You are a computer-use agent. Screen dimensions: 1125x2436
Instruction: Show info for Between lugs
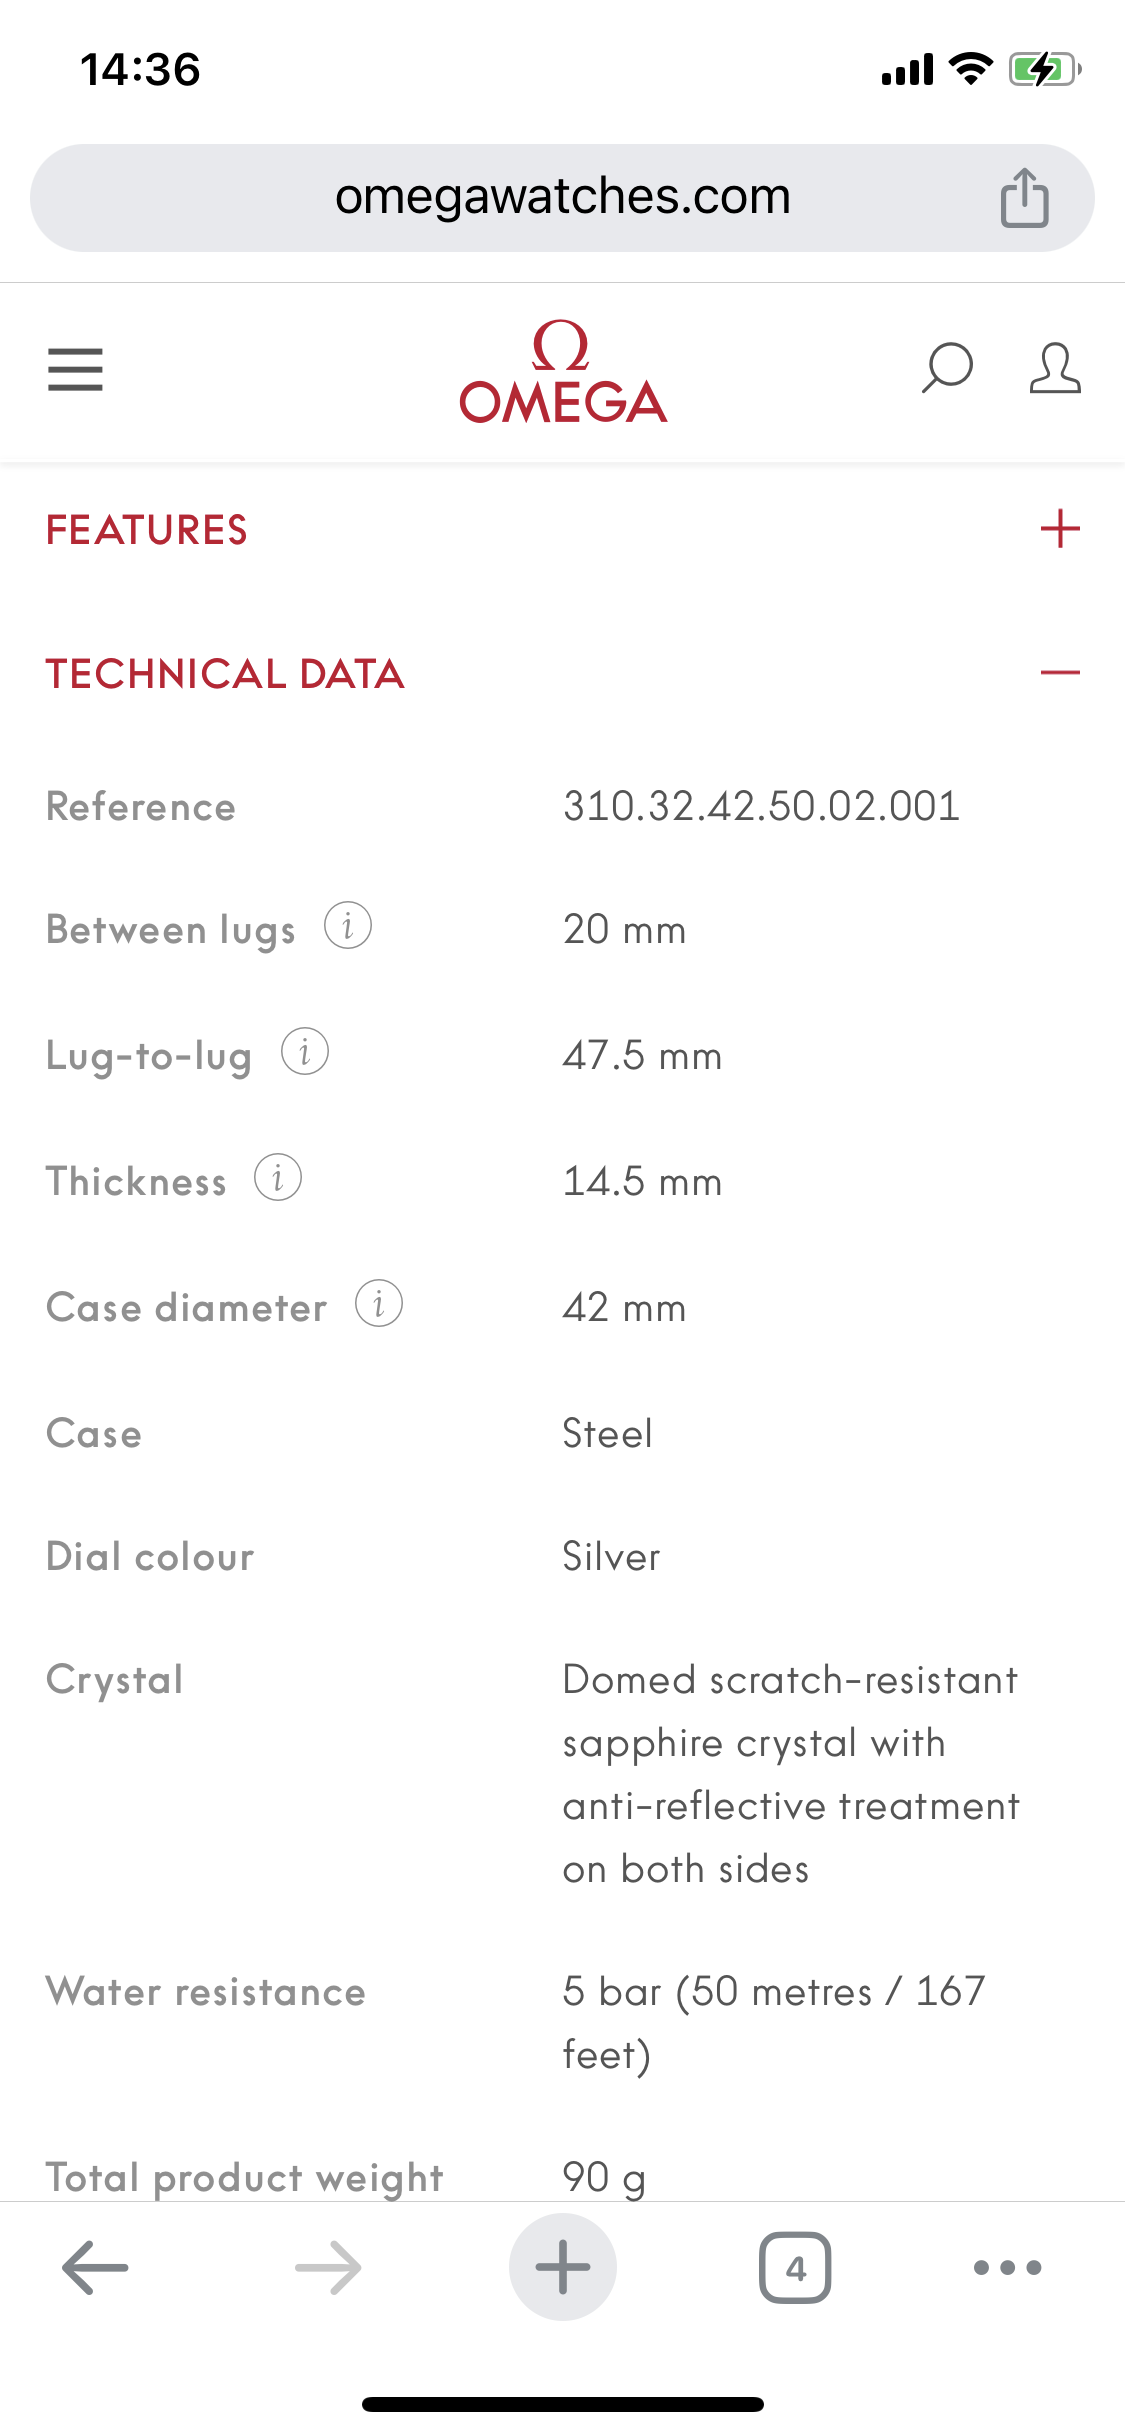tap(348, 926)
